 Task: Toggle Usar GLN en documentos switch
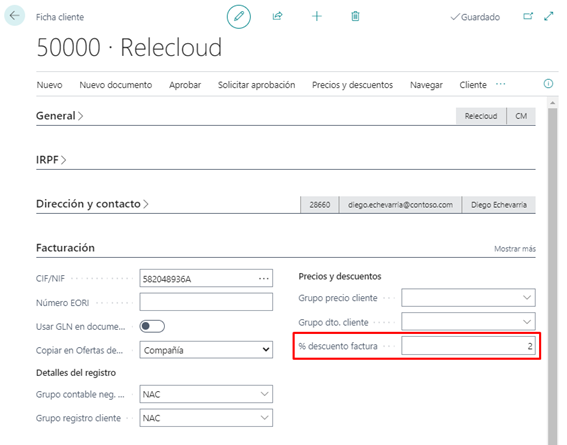pyautogui.click(x=152, y=326)
